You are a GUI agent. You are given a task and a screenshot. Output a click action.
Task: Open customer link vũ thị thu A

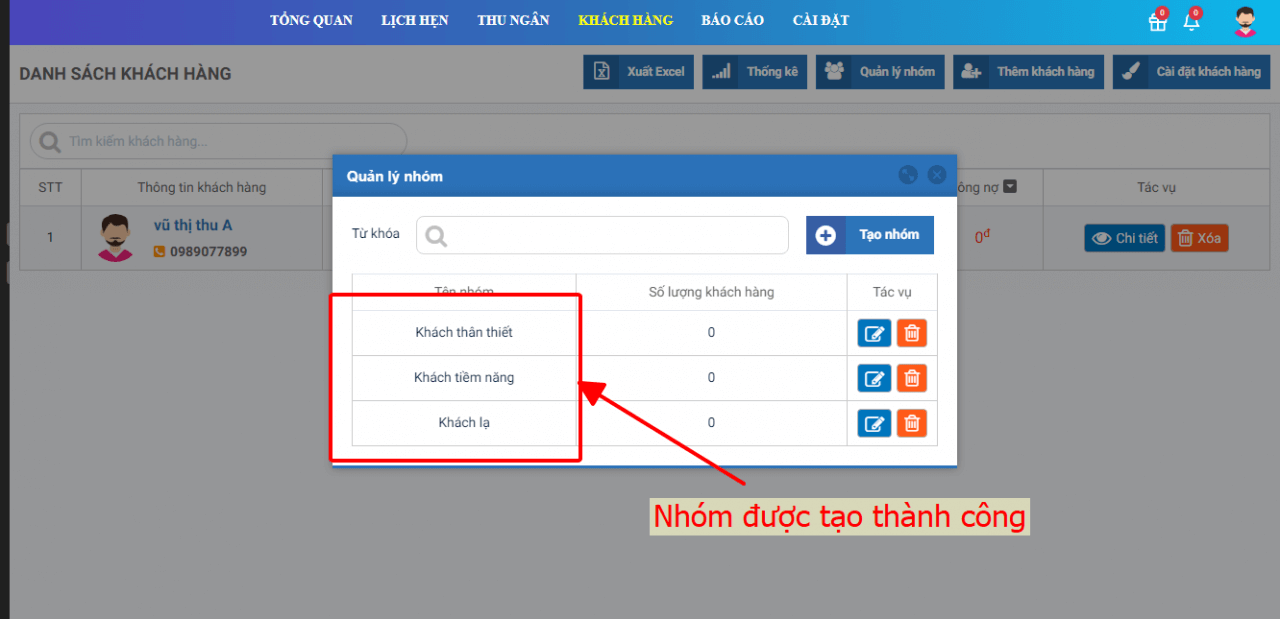(192, 225)
